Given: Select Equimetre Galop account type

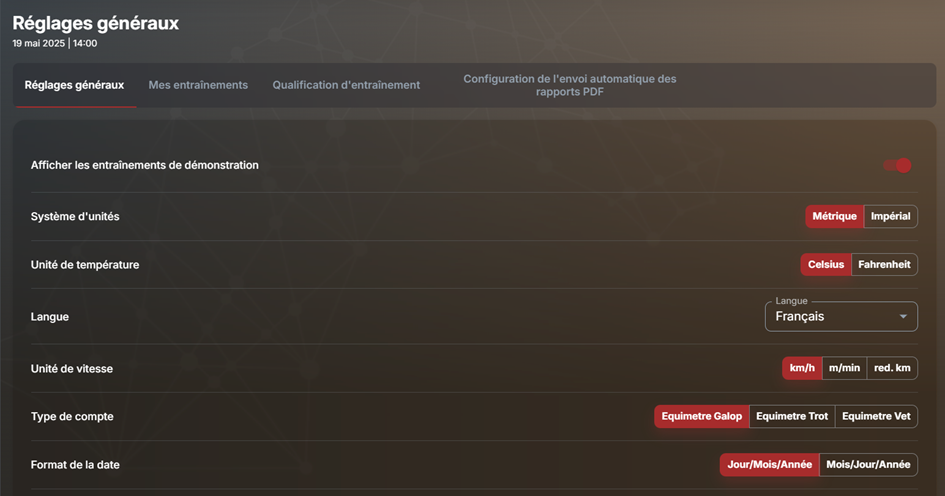Looking at the screenshot, I should coord(702,416).
